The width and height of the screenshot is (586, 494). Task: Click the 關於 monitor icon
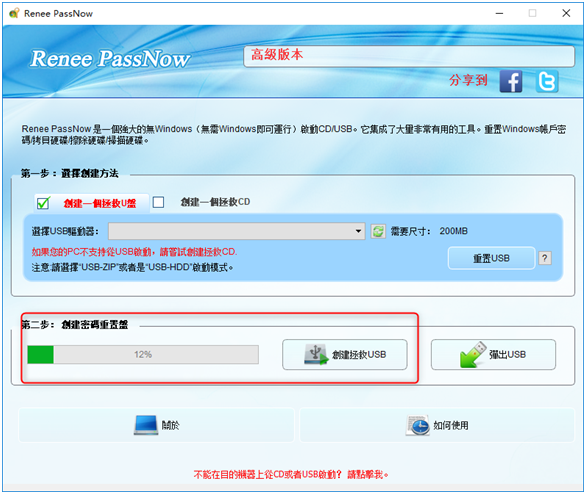(x=146, y=425)
